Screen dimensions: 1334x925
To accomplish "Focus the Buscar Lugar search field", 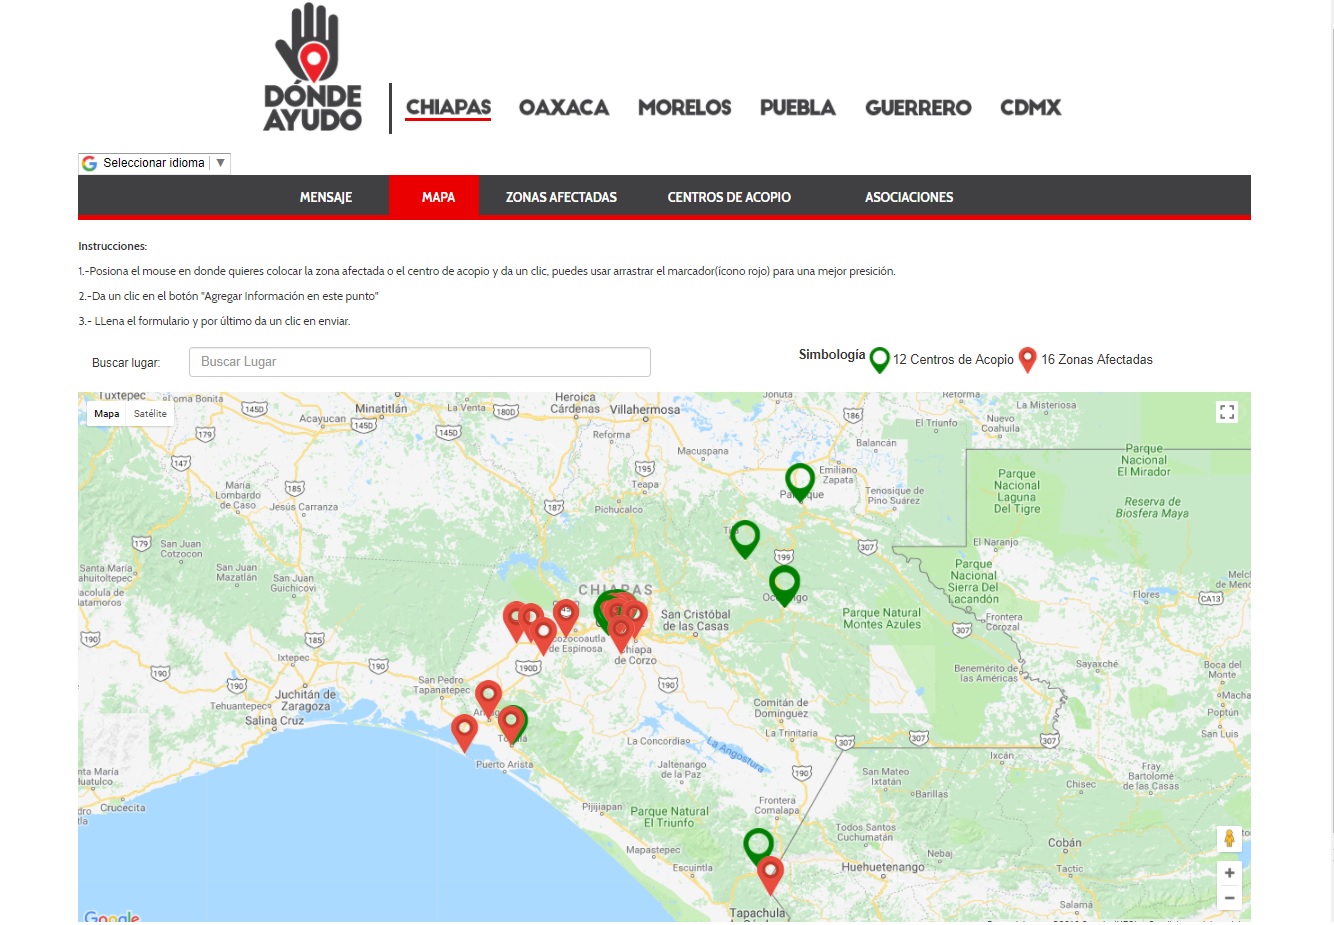I will click(420, 362).
